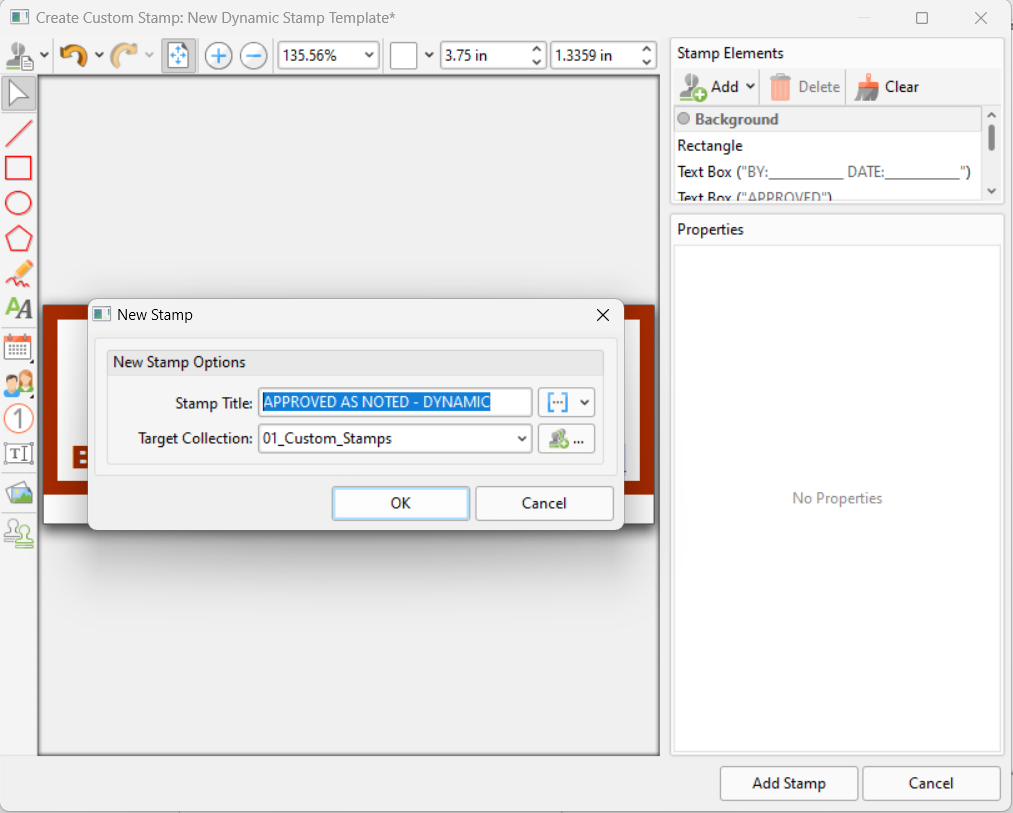
Task: Choose the Pencil scribble tool
Action: click(18, 273)
